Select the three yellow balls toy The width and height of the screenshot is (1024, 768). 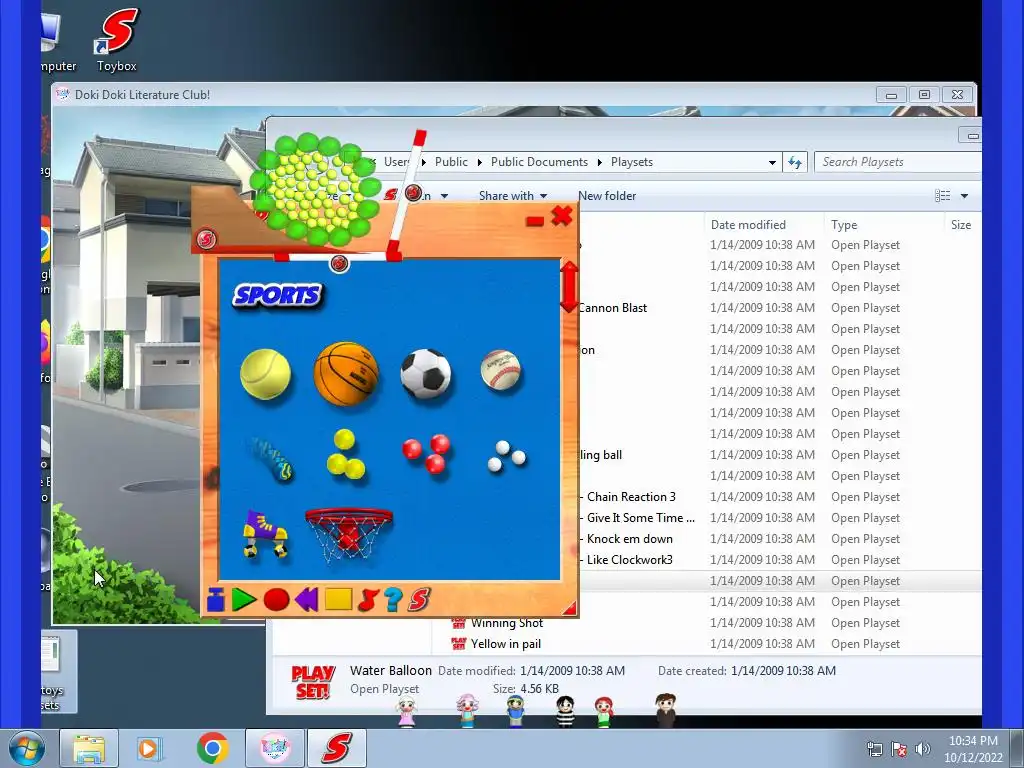tap(345, 455)
